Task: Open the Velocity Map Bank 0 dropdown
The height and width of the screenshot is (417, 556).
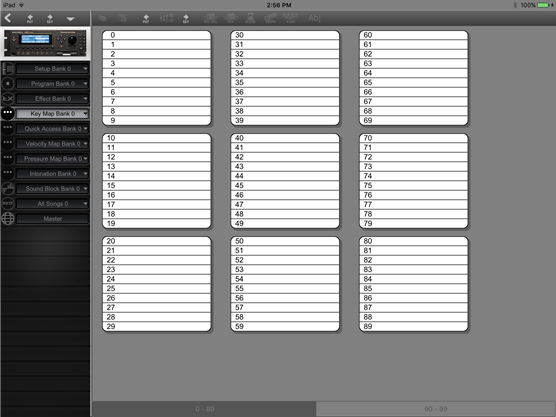Action: tap(52, 144)
